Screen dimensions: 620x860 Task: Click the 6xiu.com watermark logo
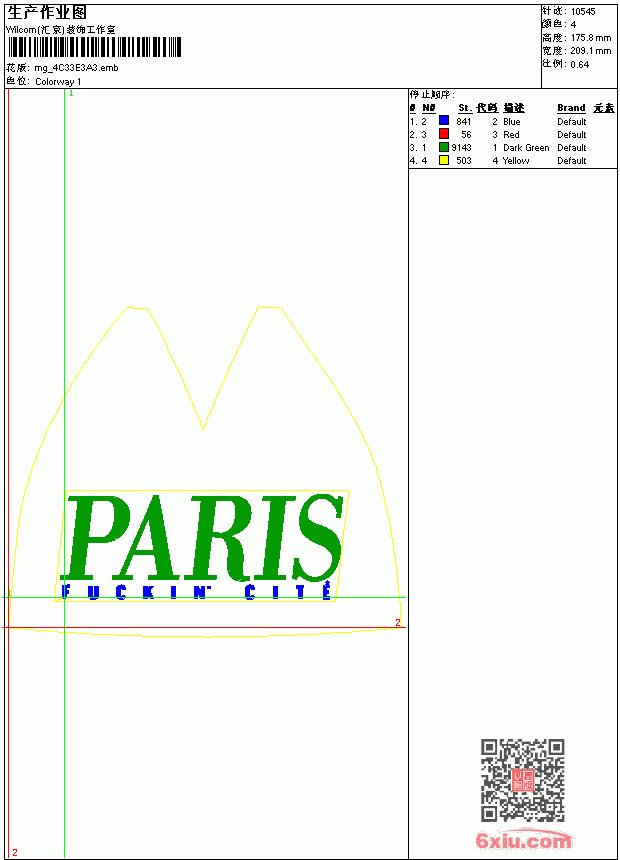tap(523, 840)
